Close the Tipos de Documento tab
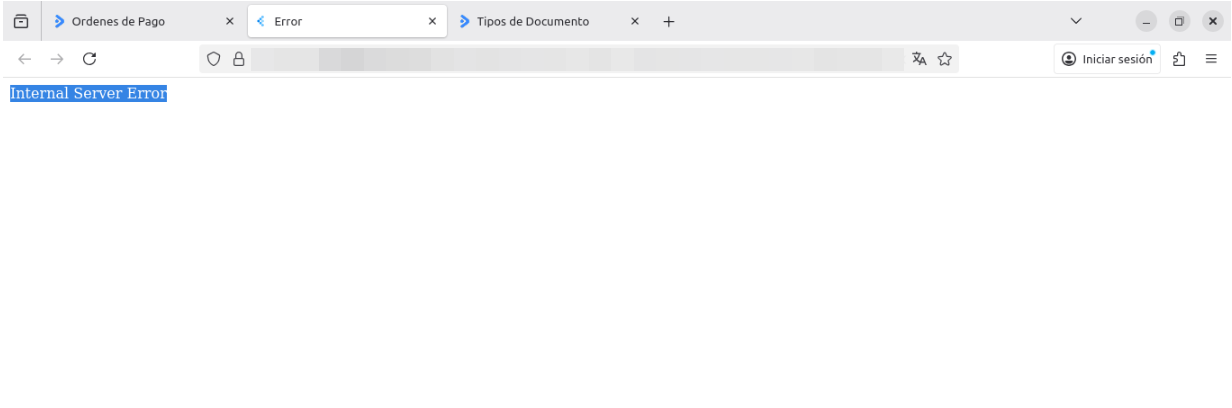Viewport: 1232px width, 408px height. tap(634, 21)
